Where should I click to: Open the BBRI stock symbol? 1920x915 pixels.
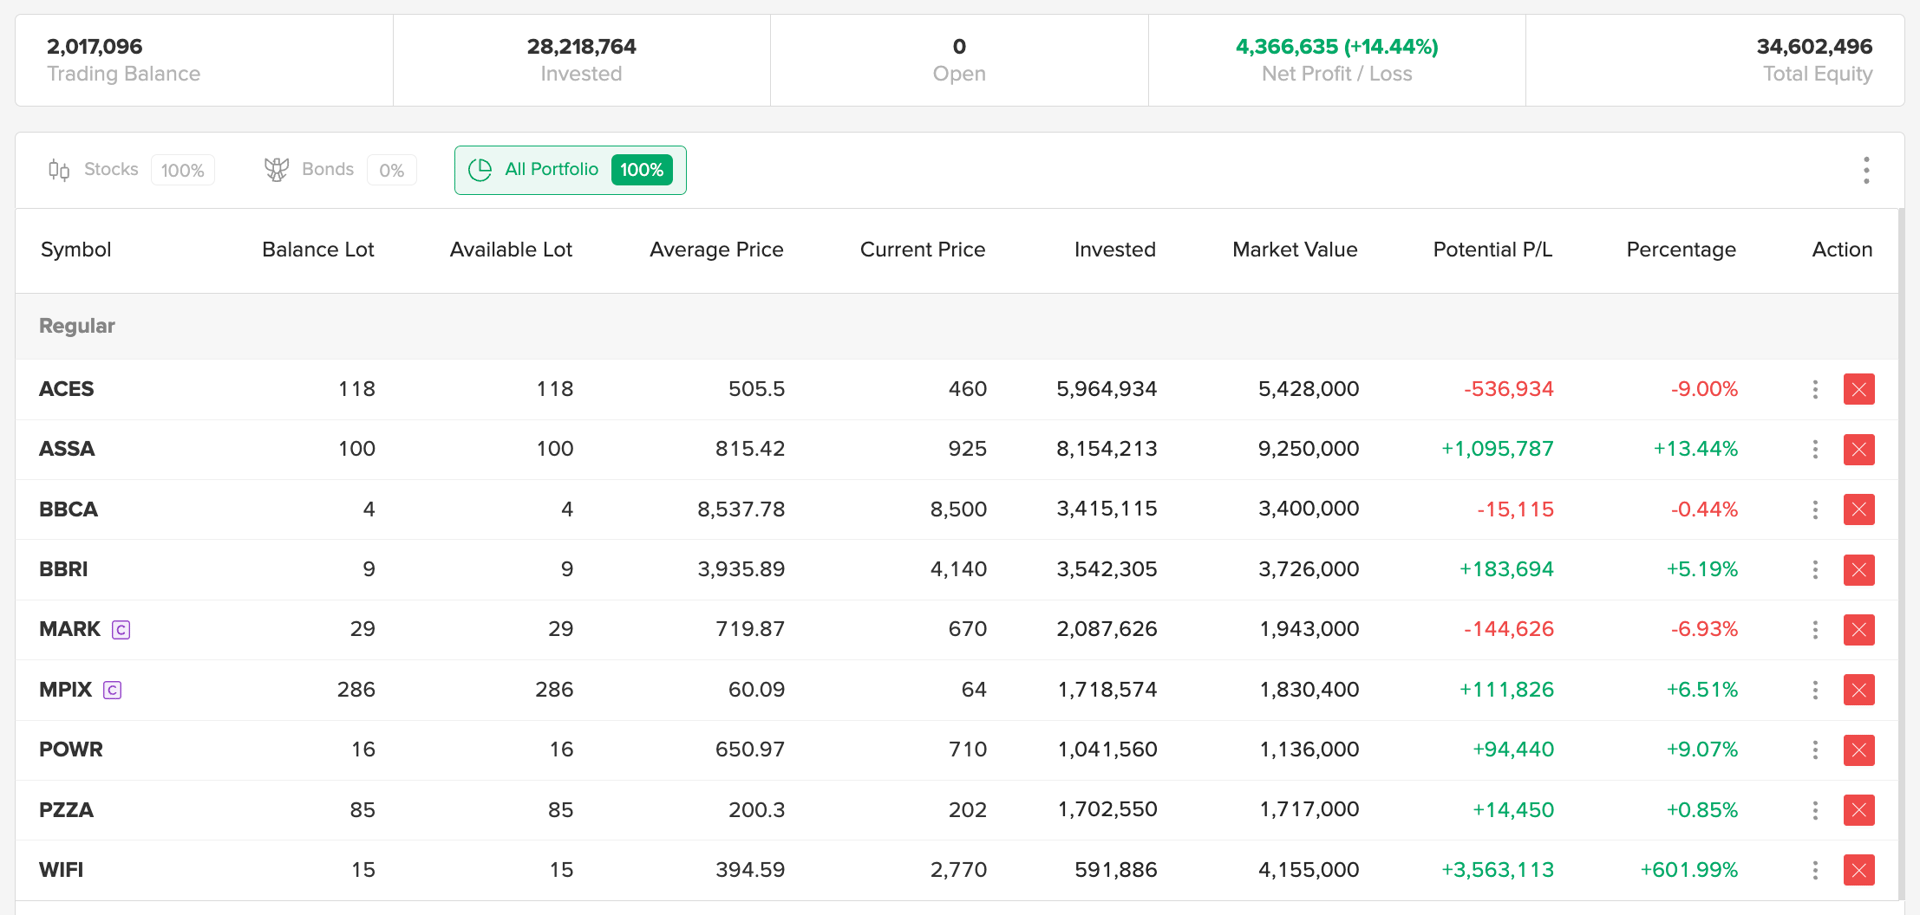pos(63,569)
